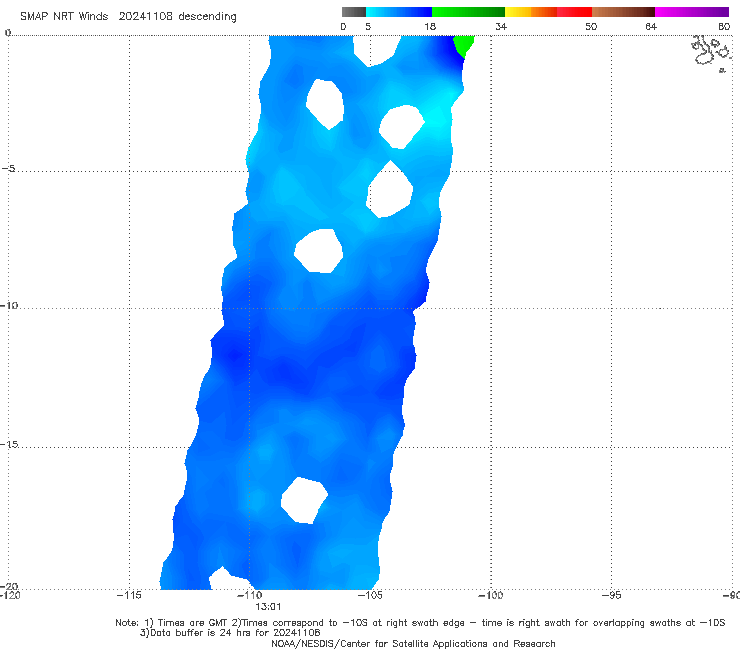Click the brown segment of the color bar
Image resolution: width=740 pixels, height=650 pixels.
click(x=623, y=12)
